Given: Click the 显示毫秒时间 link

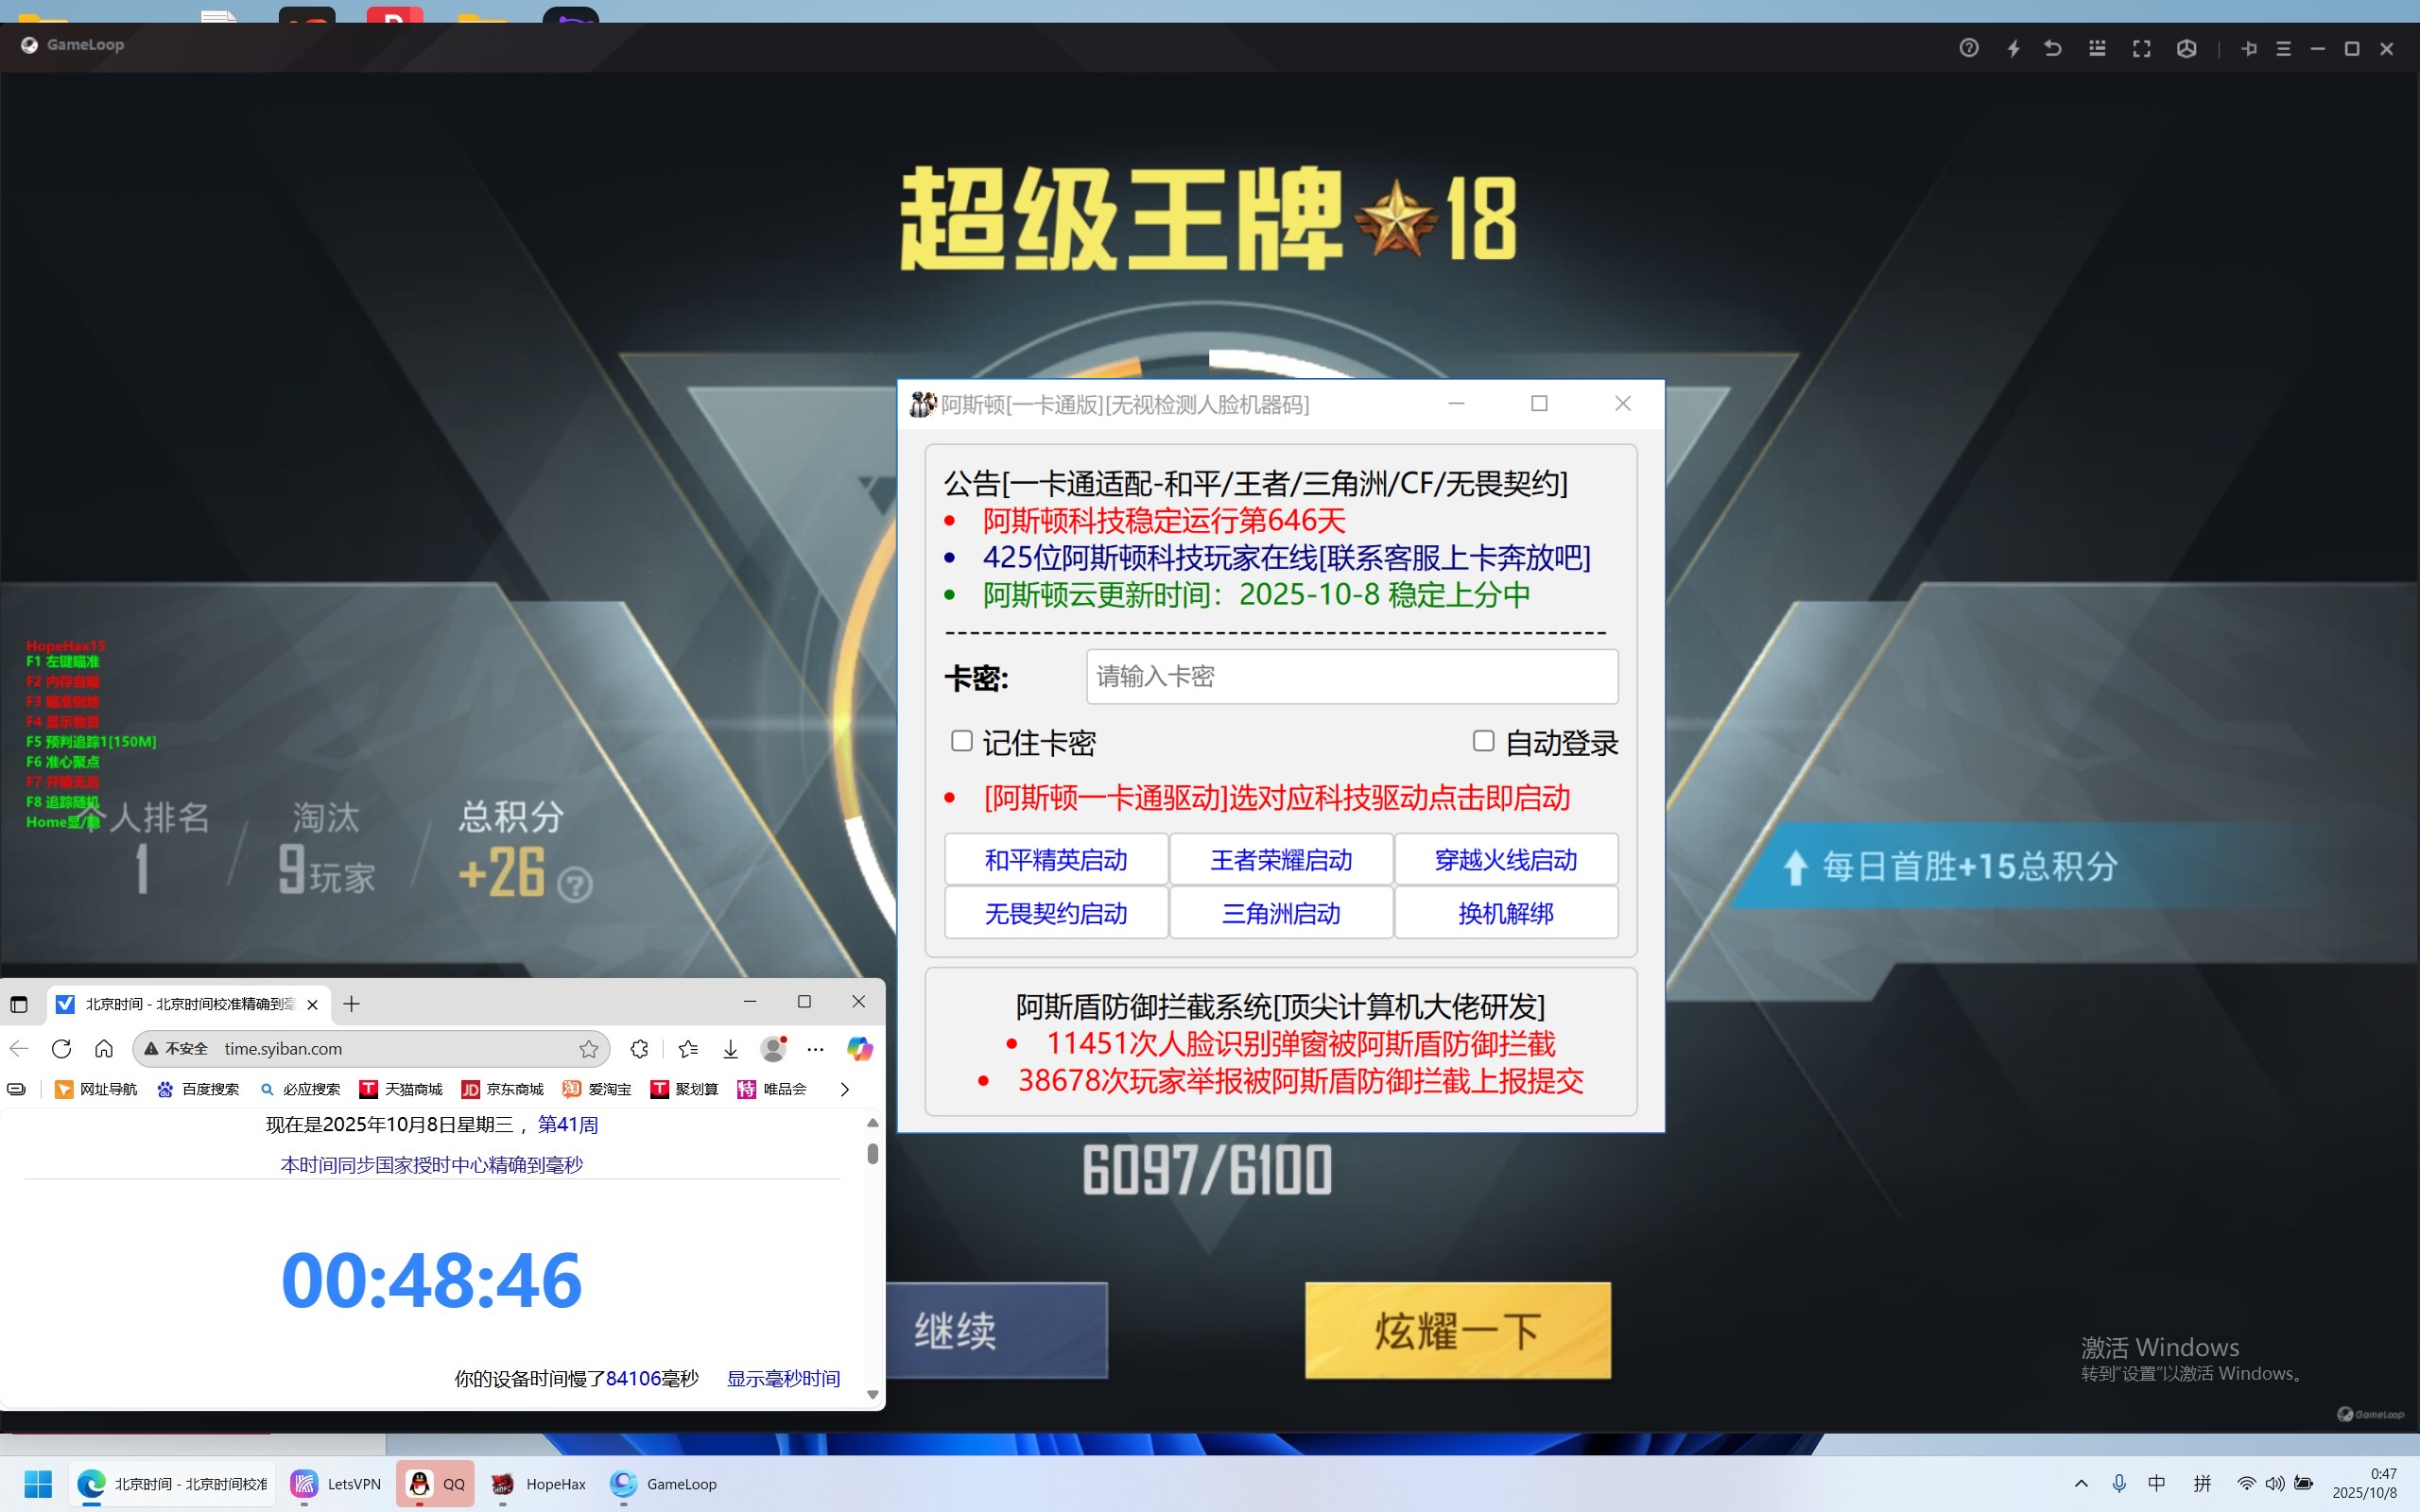Looking at the screenshot, I should (x=782, y=1378).
